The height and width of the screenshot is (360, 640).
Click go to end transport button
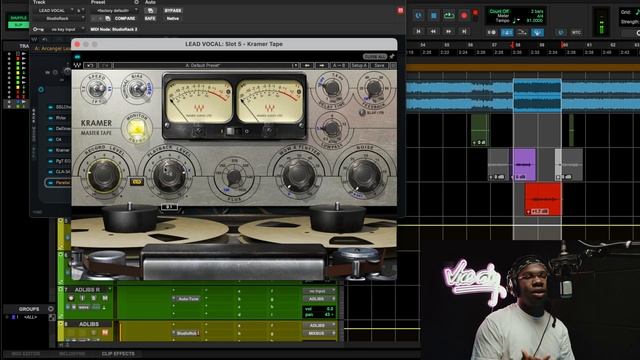pyautogui.click(x=464, y=31)
